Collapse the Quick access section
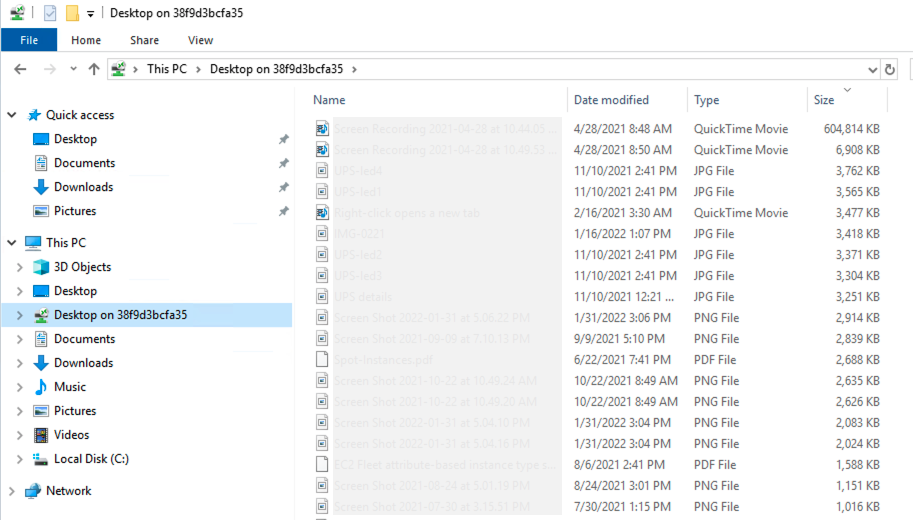The width and height of the screenshot is (913, 520). pyautogui.click(x=12, y=115)
